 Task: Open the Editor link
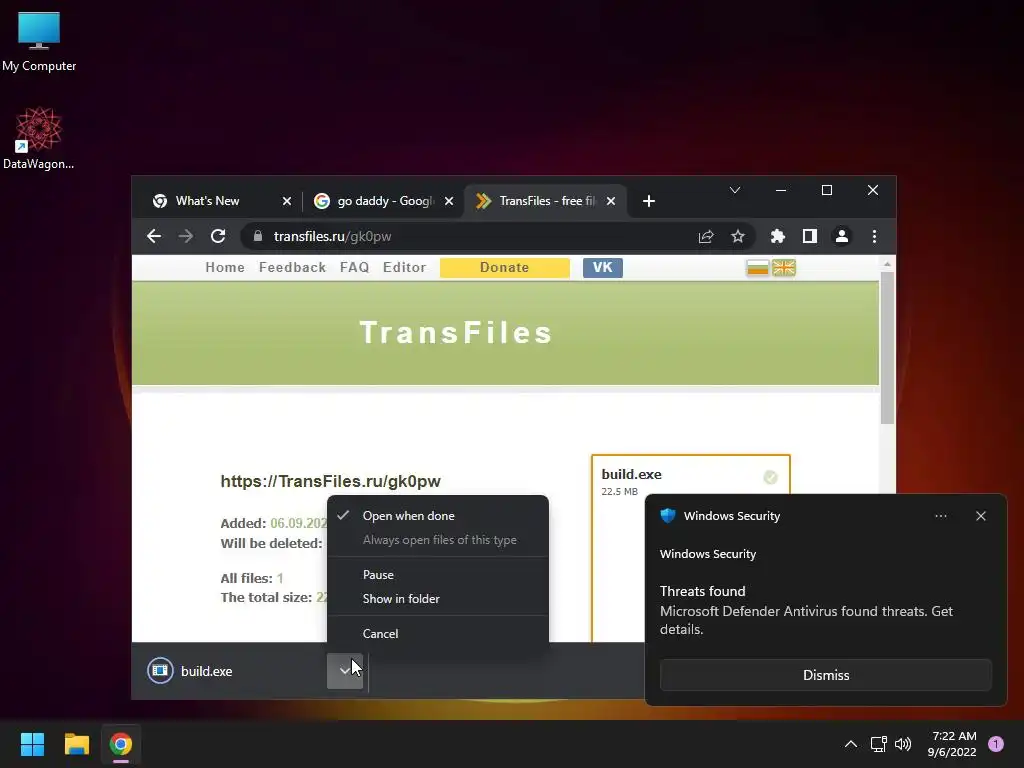pyautogui.click(x=404, y=268)
